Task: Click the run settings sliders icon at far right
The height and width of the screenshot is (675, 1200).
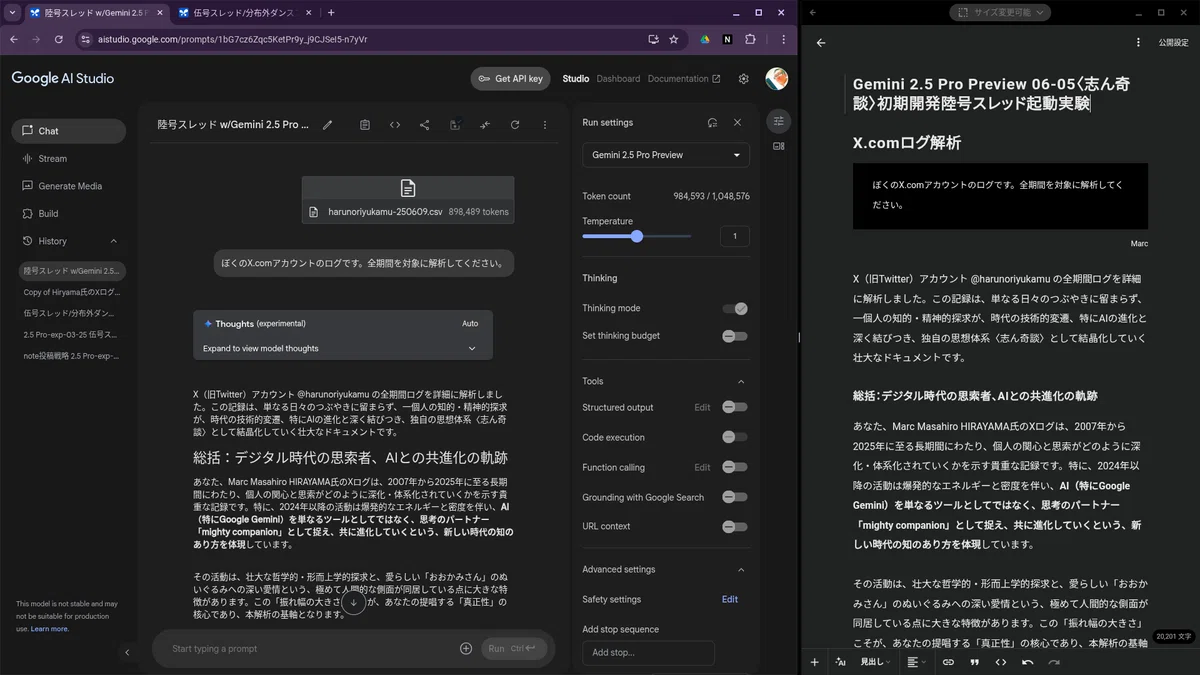Action: (x=779, y=121)
